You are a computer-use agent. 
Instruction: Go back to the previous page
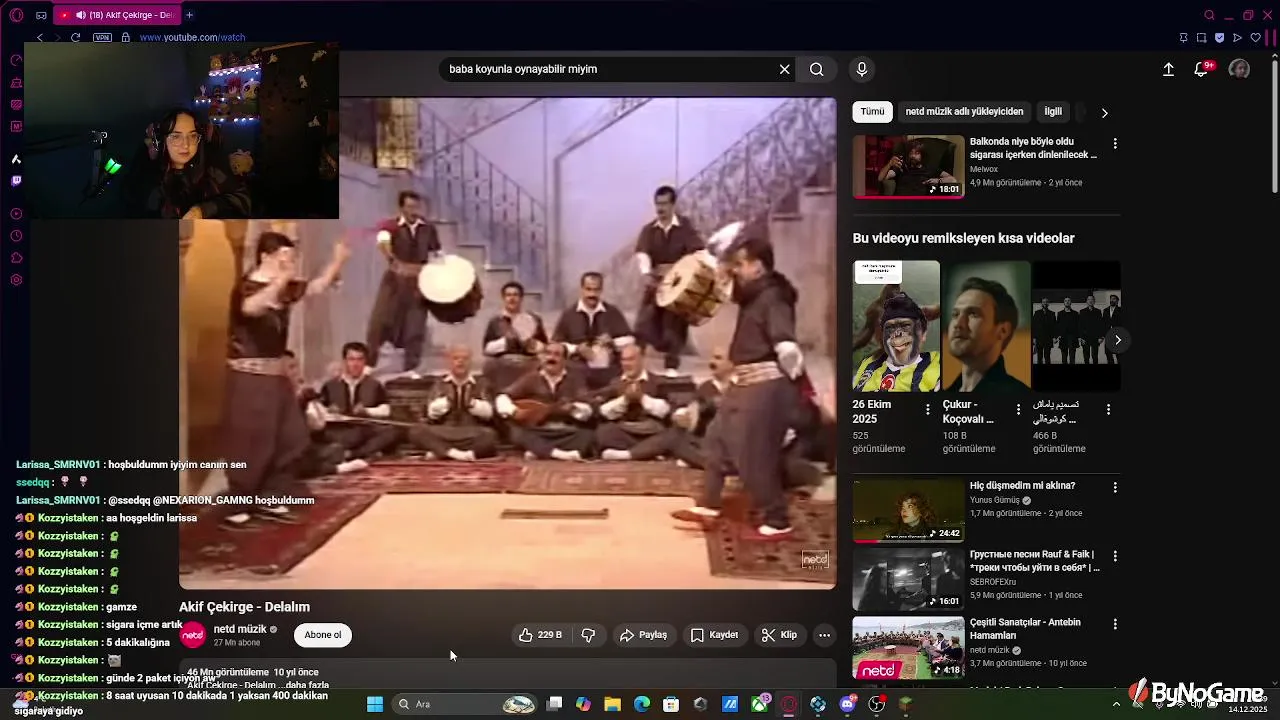tap(40, 38)
